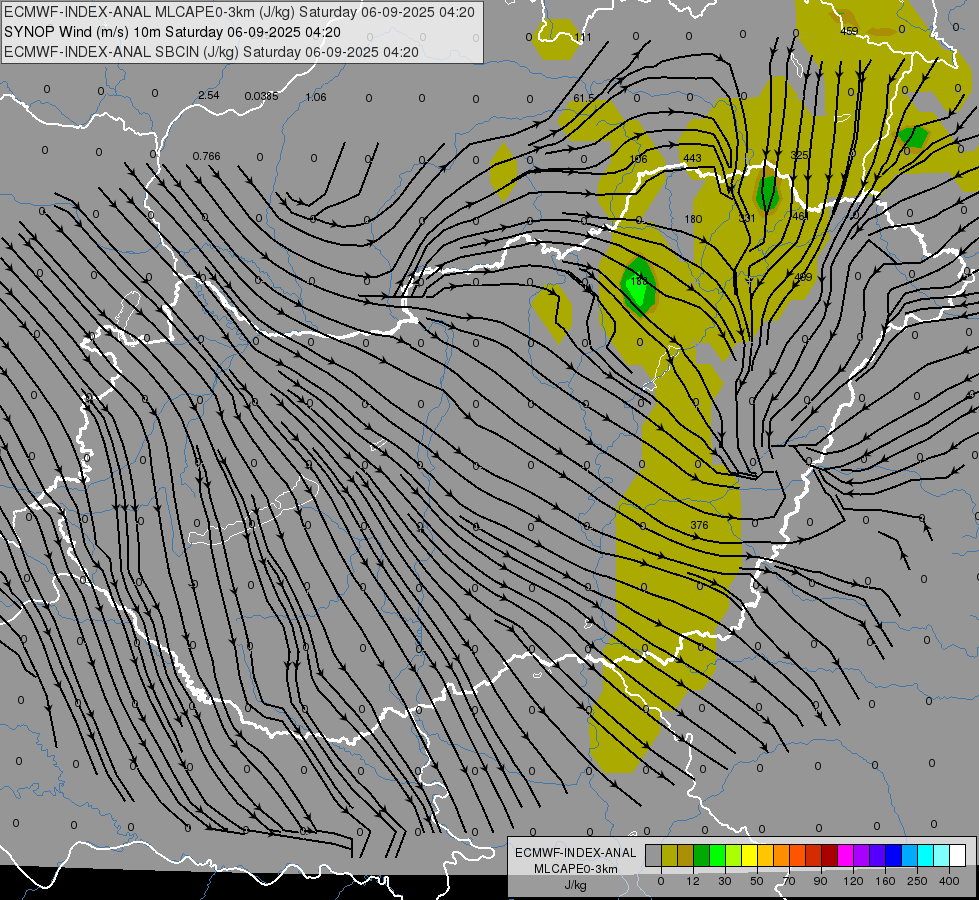Select the dark red legend swatch
979x900 pixels.
pyautogui.click(x=830, y=855)
